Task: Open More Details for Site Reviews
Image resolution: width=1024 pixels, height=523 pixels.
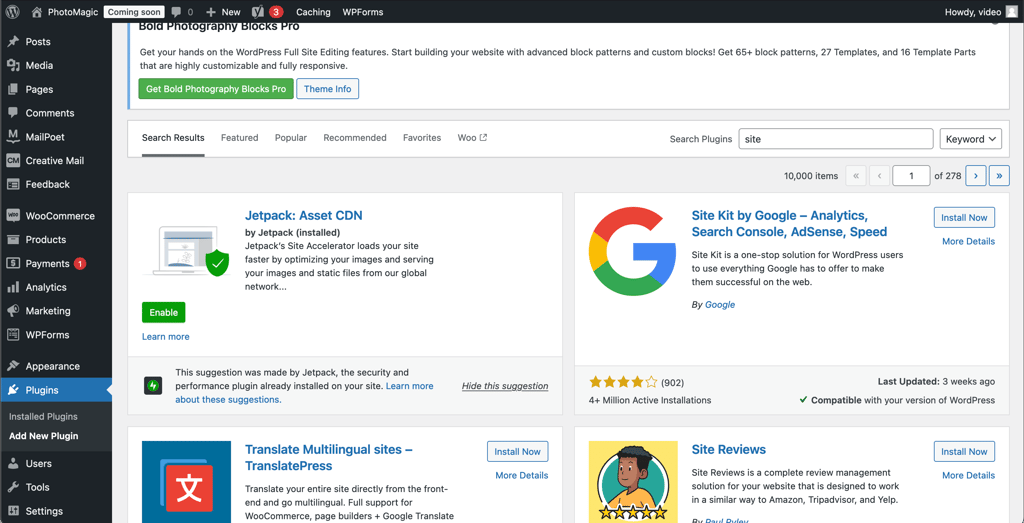Action: (968, 475)
